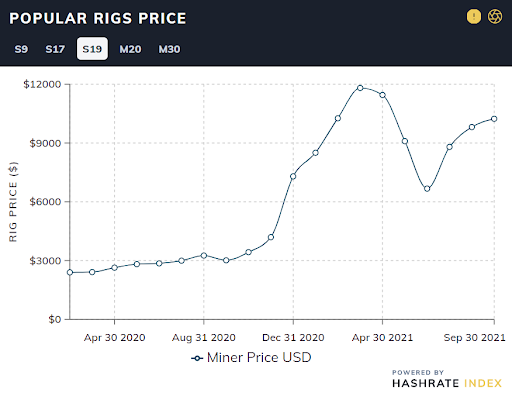The height and width of the screenshot is (403, 512).
Task: Show the M30 rig prices
Action: (x=169, y=49)
